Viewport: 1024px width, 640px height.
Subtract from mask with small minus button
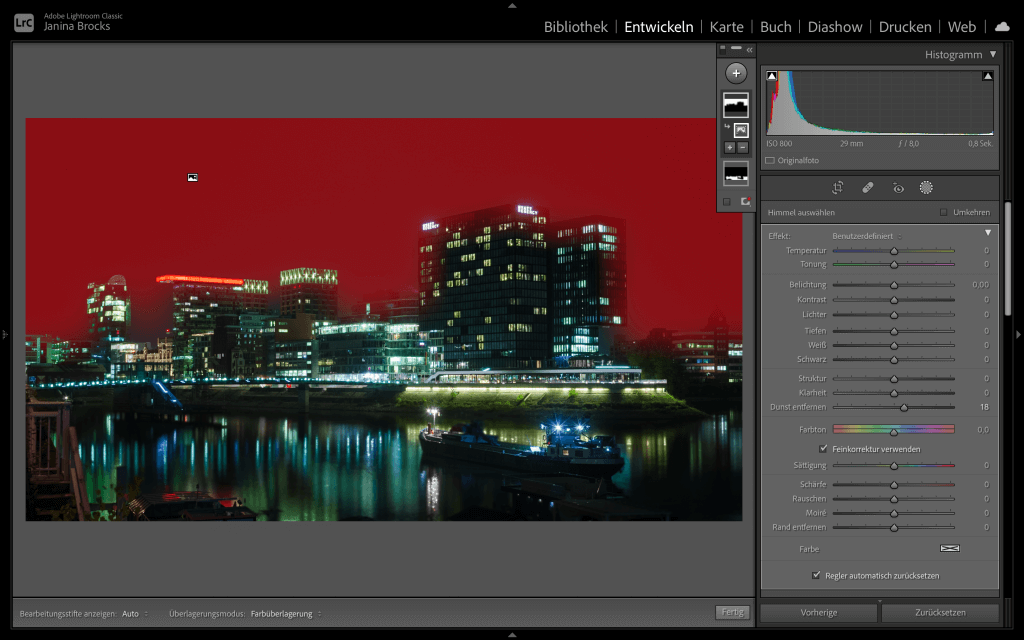[743, 148]
